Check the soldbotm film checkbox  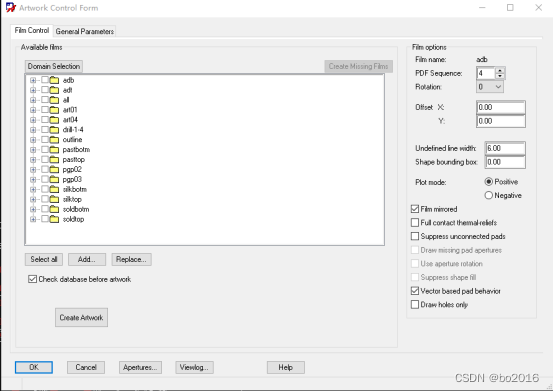tap(45, 209)
